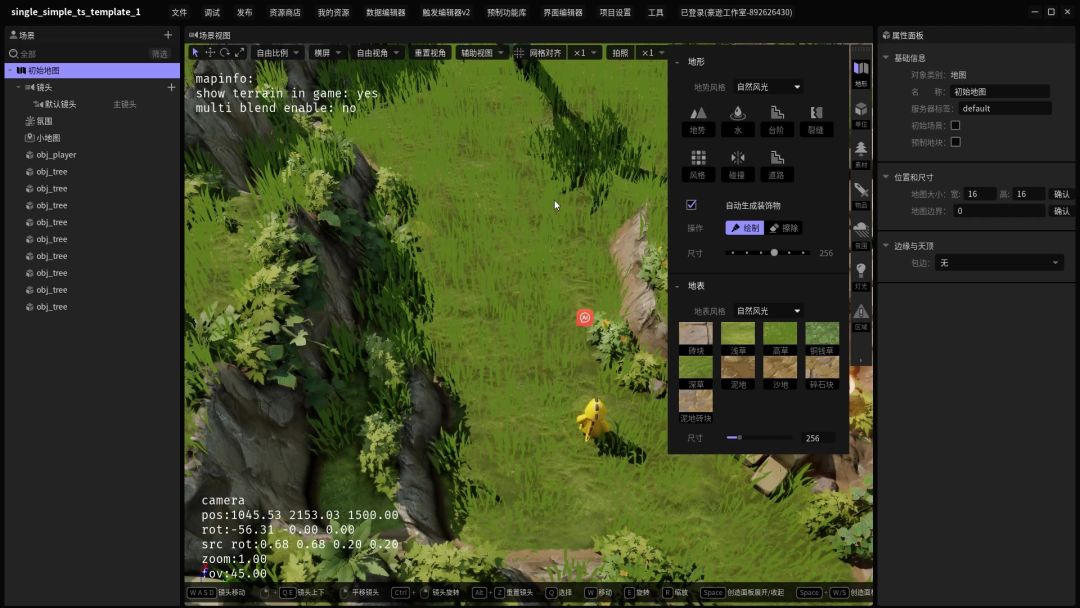1080x608 pixels.
Task: Click the 重置视角 button
Action: pyautogui.click(x=430, y=53)
